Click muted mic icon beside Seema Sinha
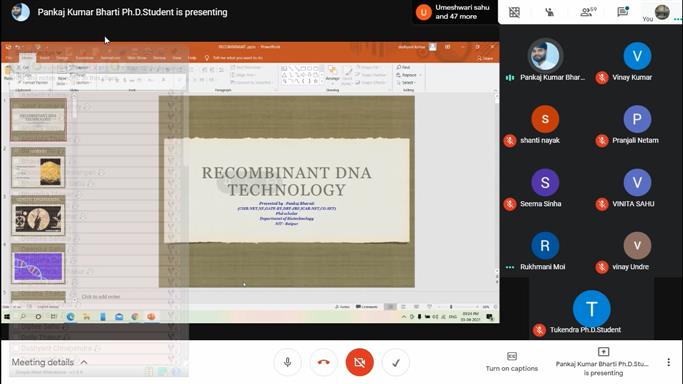This screenshot has height=384, width=683. coord(510,204)
